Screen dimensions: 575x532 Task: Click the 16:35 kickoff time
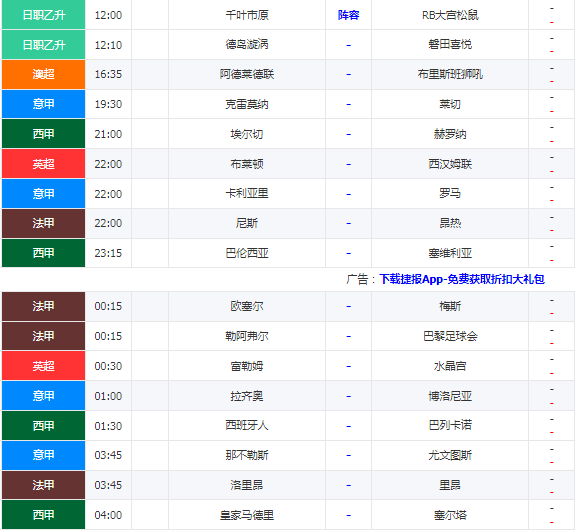pyautogui.click(x=108, y=74)
